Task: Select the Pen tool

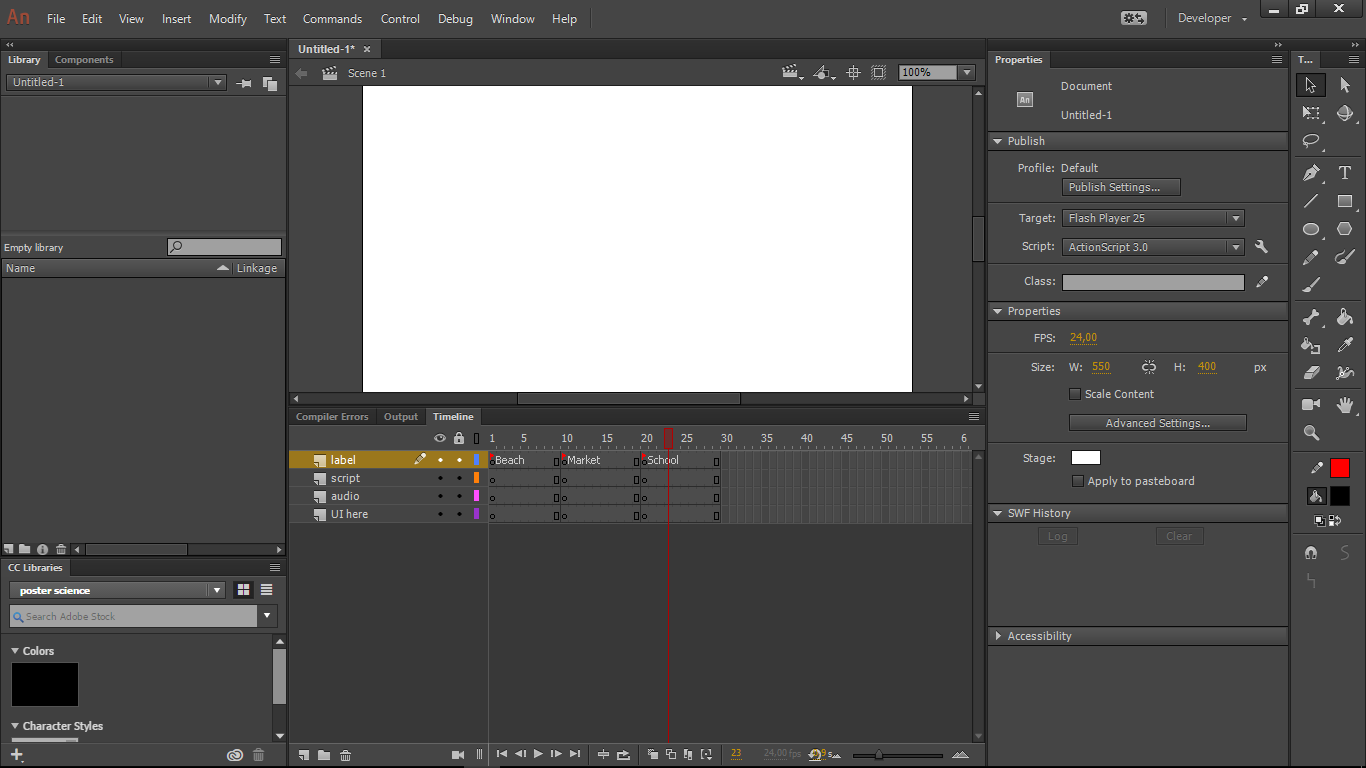Action: point(1311,173)
